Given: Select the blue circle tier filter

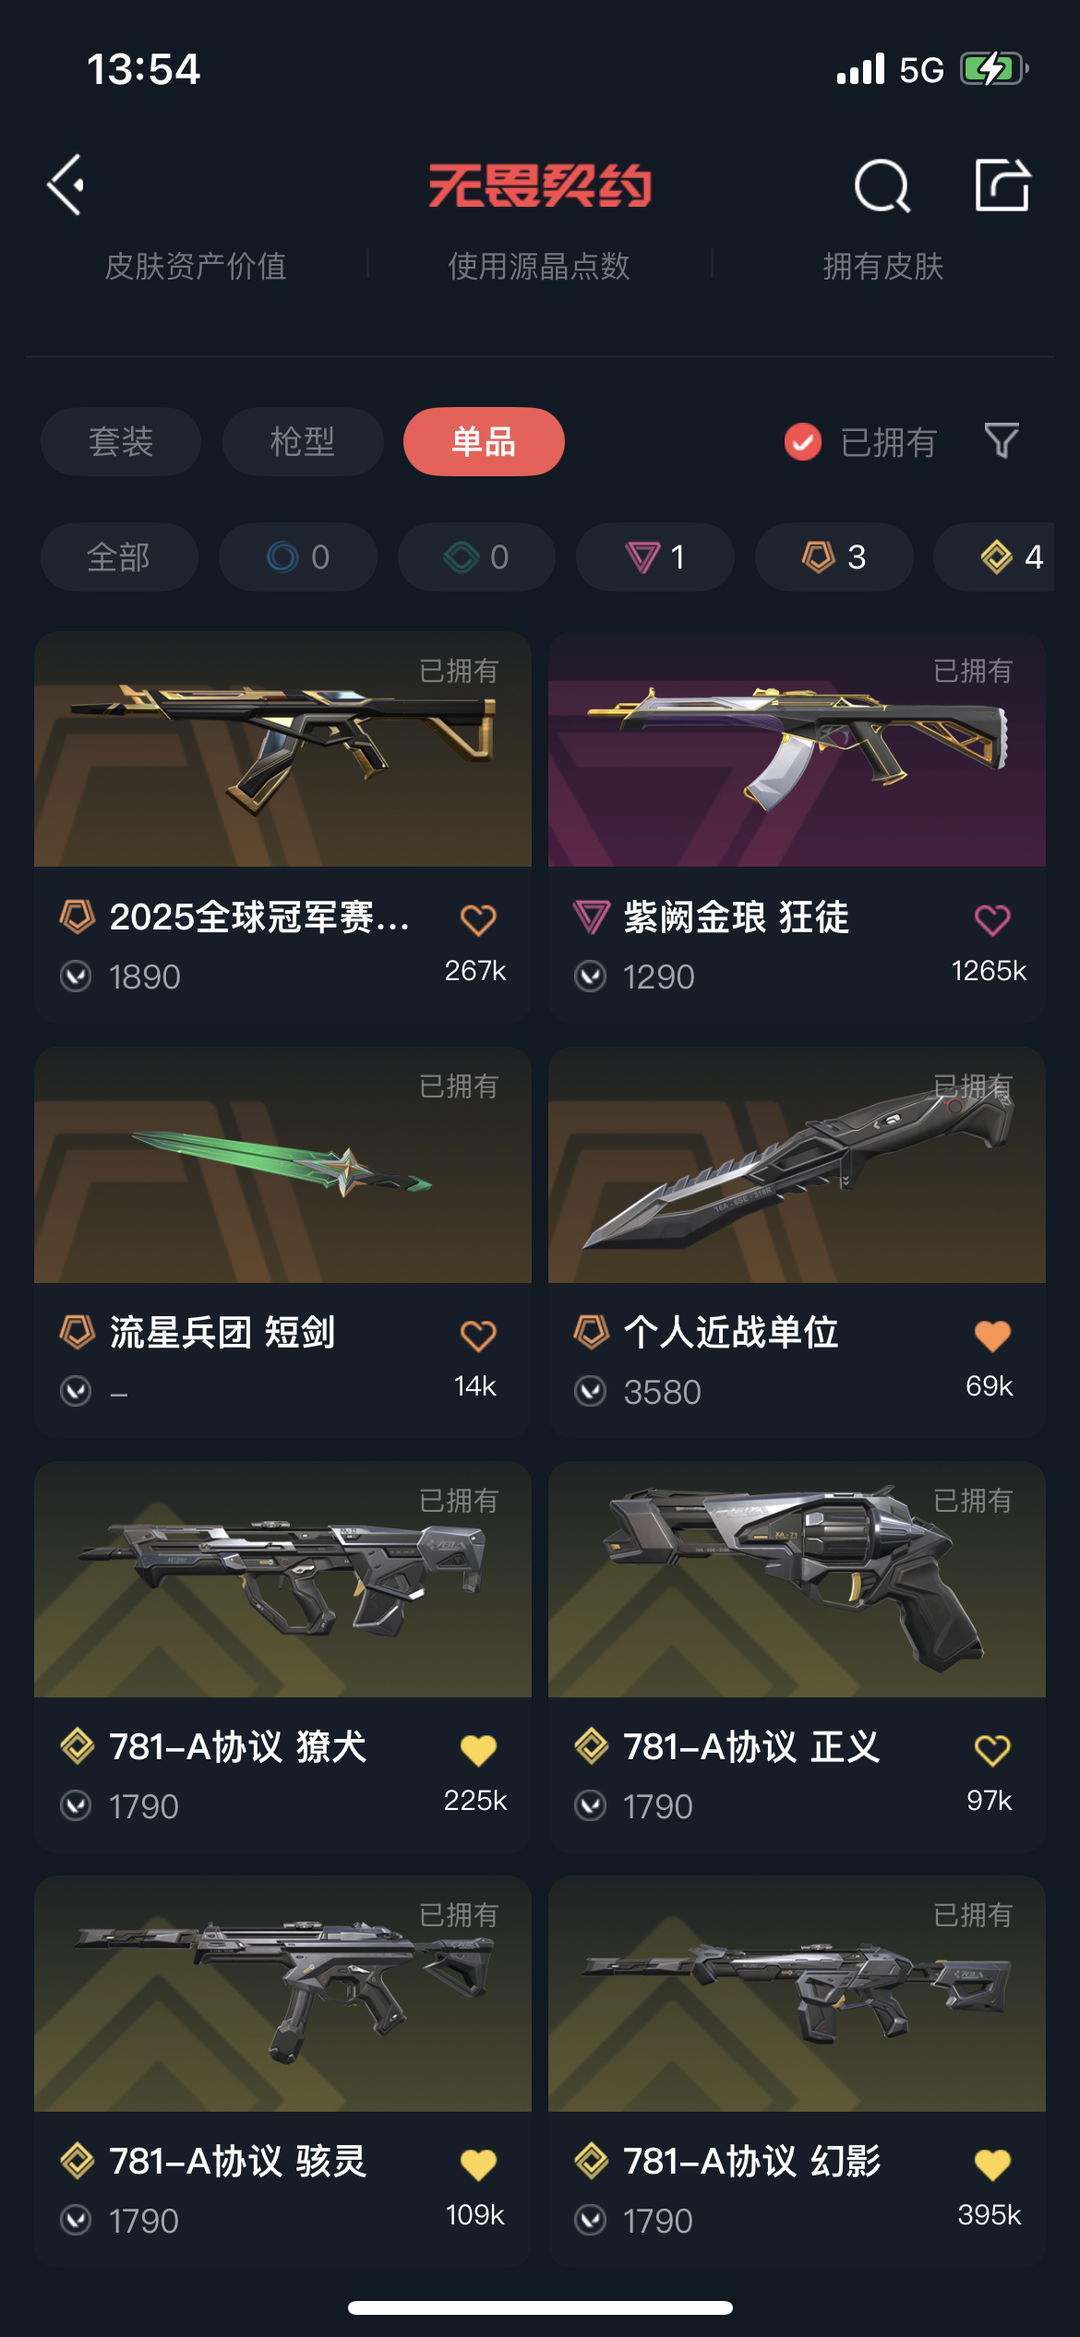Looking at the screenshot, I should point(298,557).
